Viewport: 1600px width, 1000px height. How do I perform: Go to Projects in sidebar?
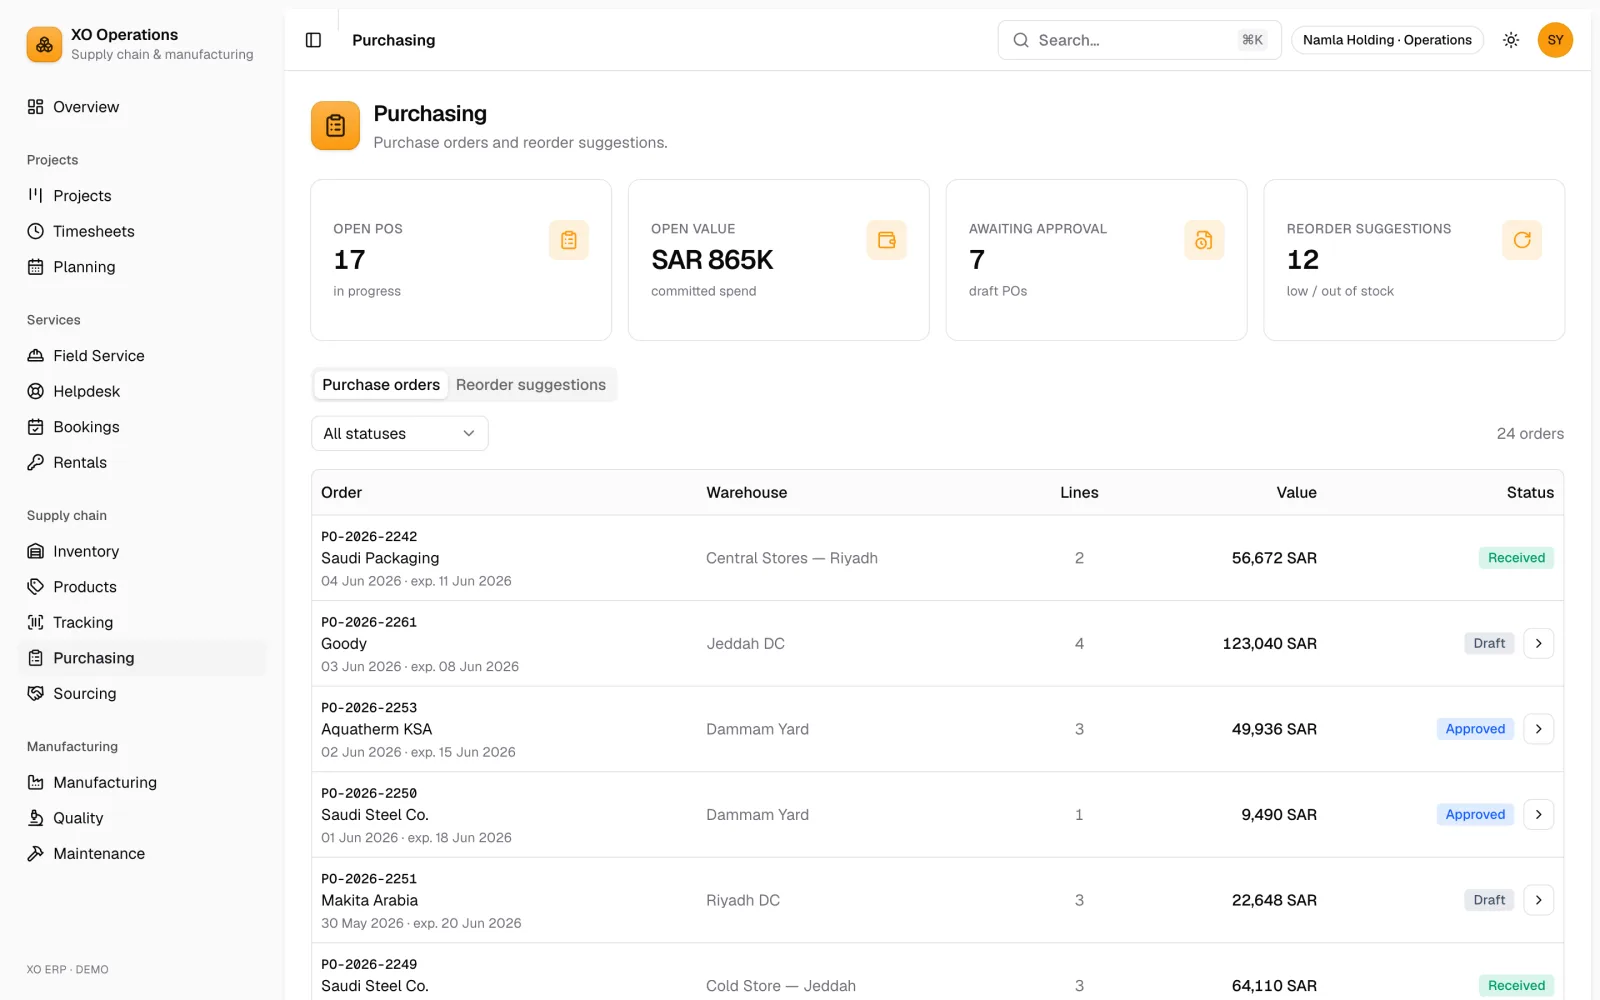[x=143, y=196]
